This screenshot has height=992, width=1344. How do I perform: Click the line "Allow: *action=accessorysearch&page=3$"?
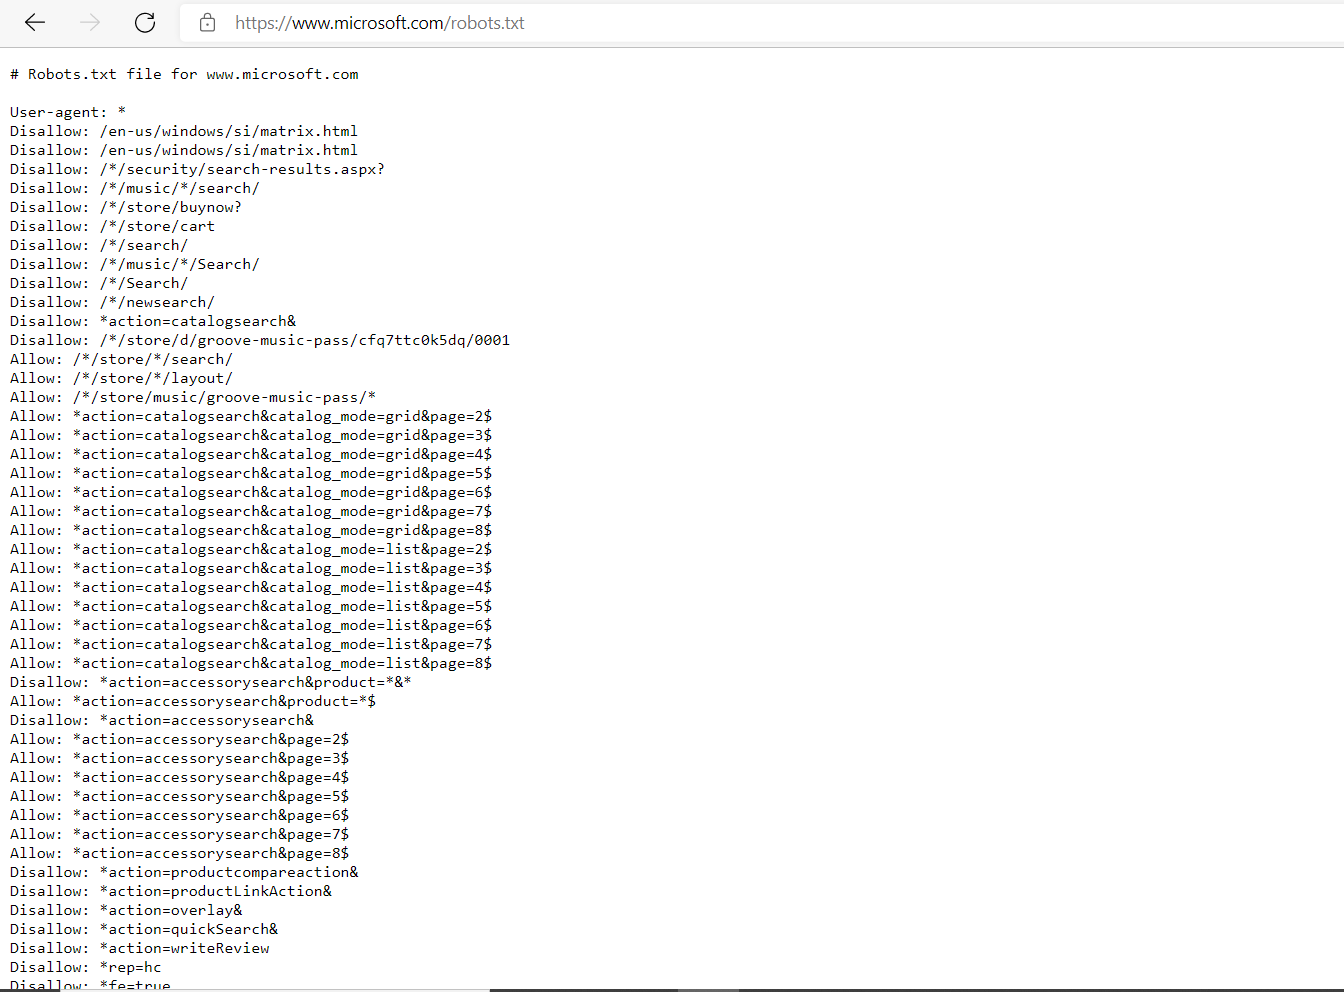click(x=180, y=758)
